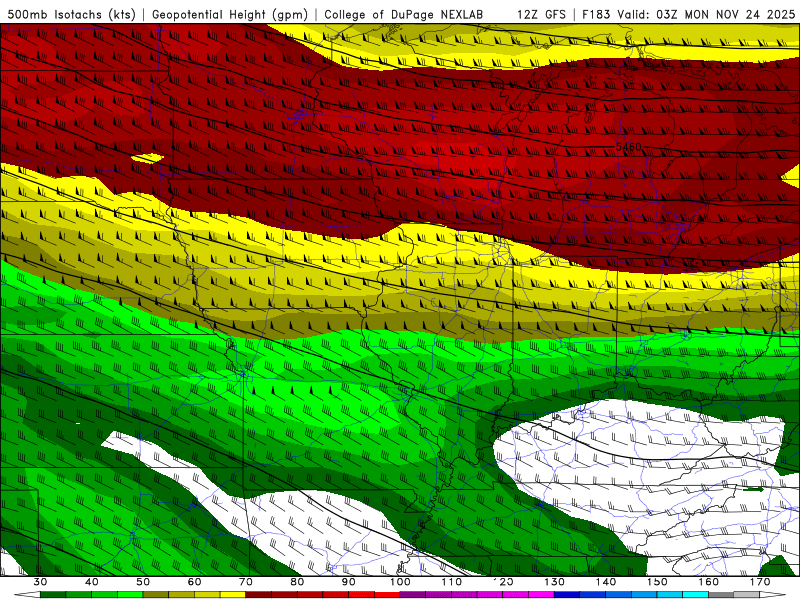Click the '110' colorbar tick label
The image size is (800, 600).
click(452, 582)
